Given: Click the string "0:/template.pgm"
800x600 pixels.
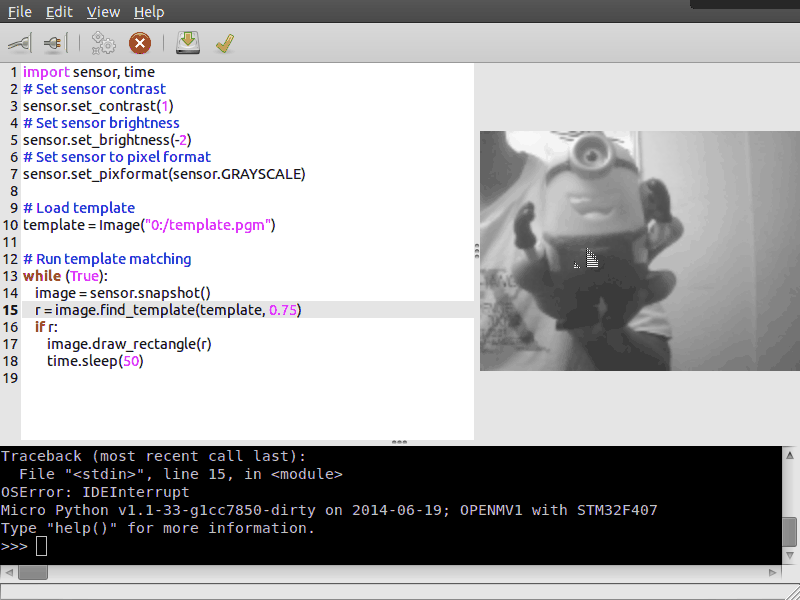Looking at the screenshot, I should [x=208, y=225].
